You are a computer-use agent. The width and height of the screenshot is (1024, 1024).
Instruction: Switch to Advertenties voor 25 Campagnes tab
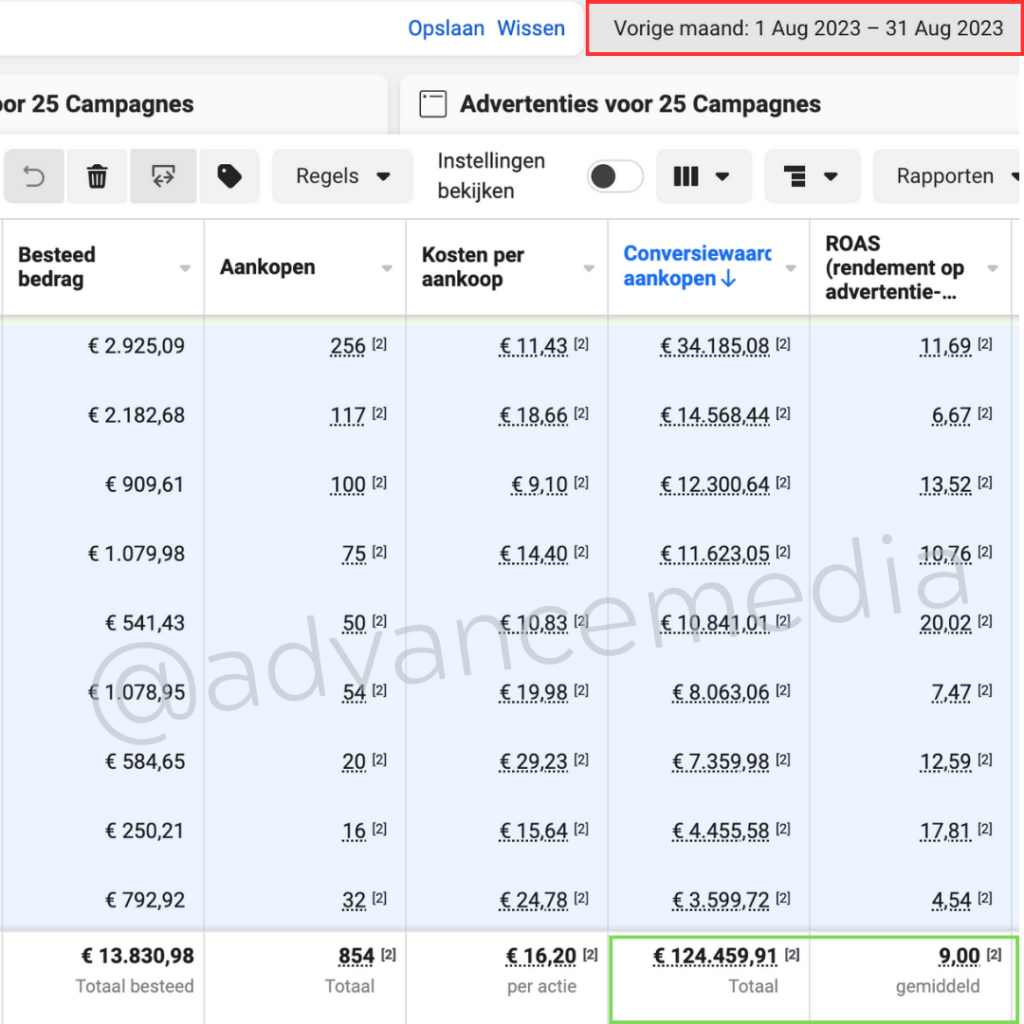640,104
